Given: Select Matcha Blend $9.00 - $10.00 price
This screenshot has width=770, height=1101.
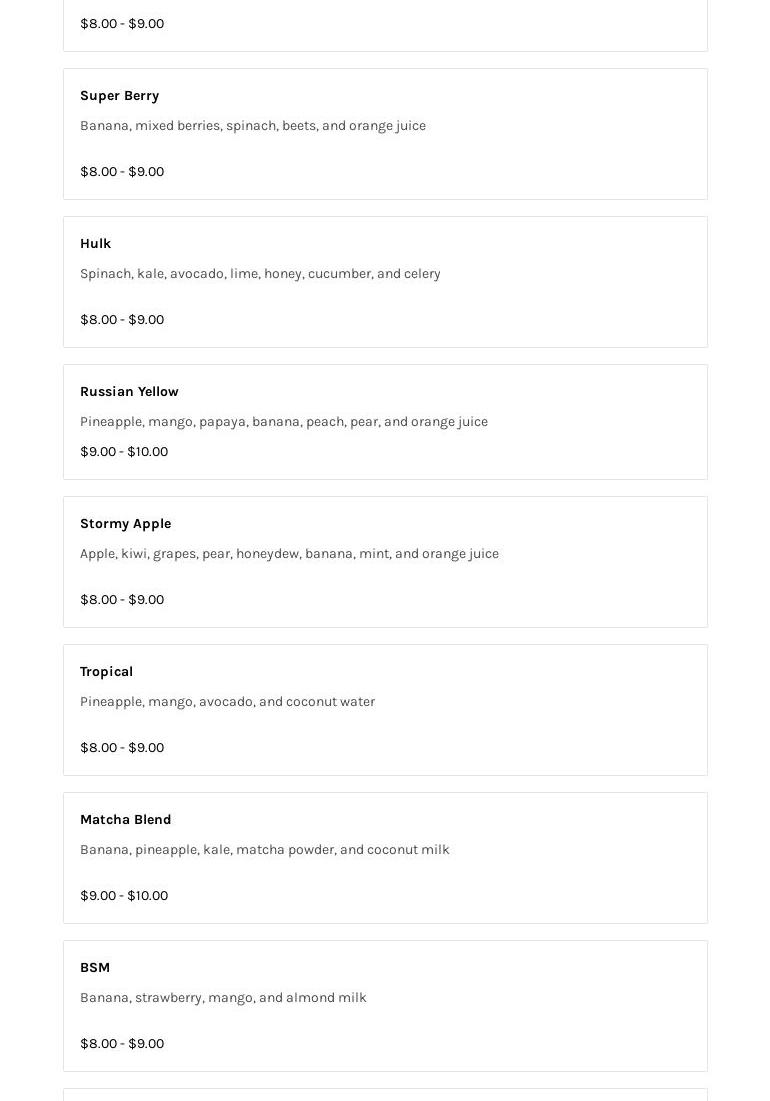Looking at the screenshot, I should click(124, 896).
